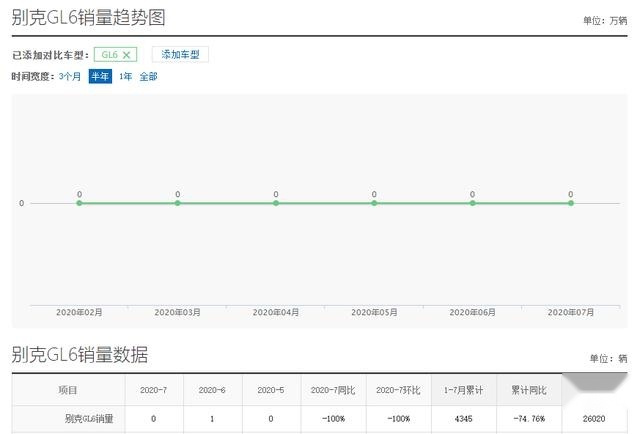Show 全部 time range data
The height and width of the screenshot is (434, 640).
(148, 76)
